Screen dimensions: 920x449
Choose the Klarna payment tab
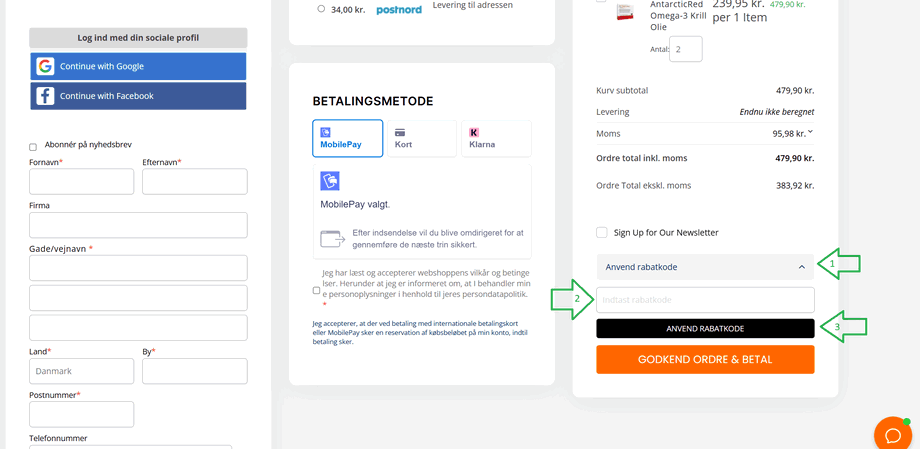(496, 139)
